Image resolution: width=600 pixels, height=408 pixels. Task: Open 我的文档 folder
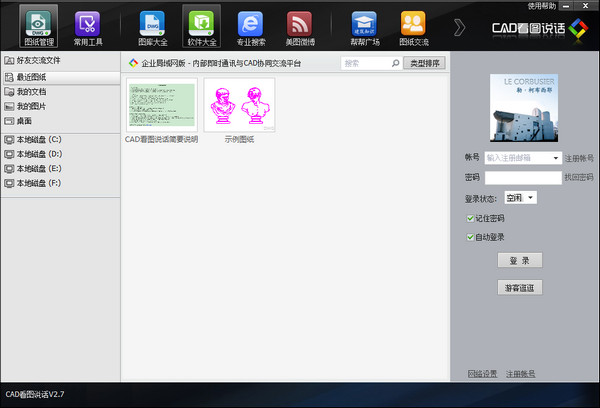25,92
